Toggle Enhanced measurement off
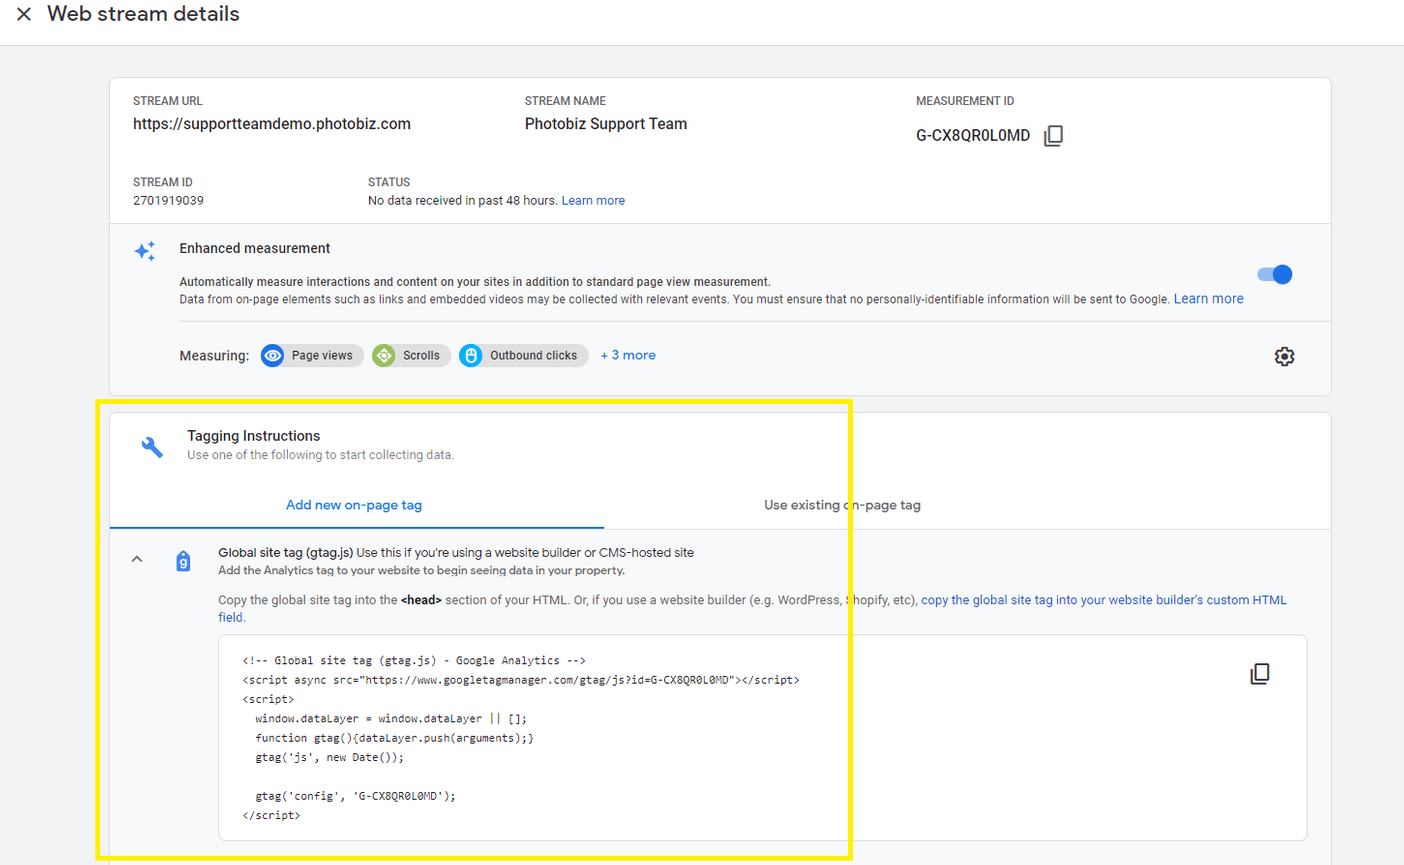1404x865 pixels. point(1274,274)
